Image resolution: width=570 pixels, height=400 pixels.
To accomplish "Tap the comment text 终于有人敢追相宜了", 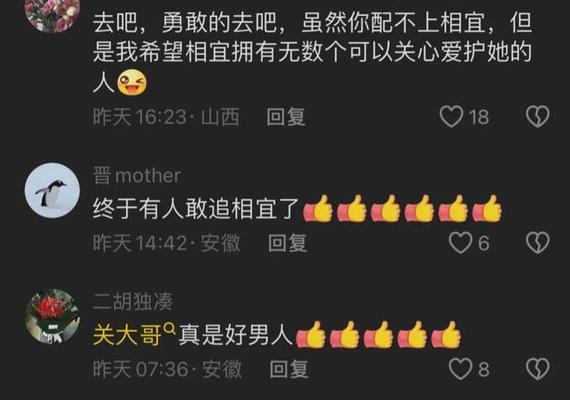I will 196,209.
